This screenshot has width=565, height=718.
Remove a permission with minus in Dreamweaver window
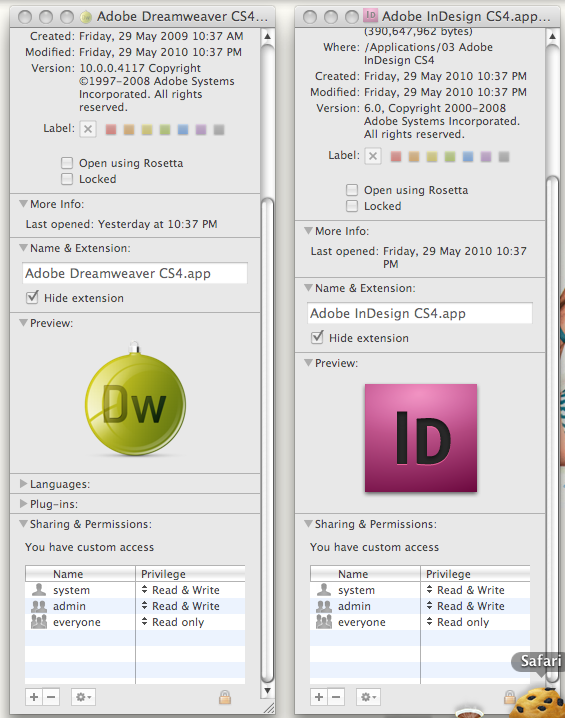click(51, 697)
